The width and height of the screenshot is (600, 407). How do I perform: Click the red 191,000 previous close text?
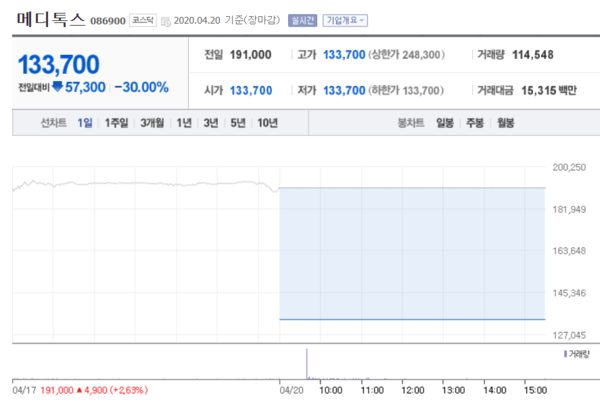pos(57,391)
